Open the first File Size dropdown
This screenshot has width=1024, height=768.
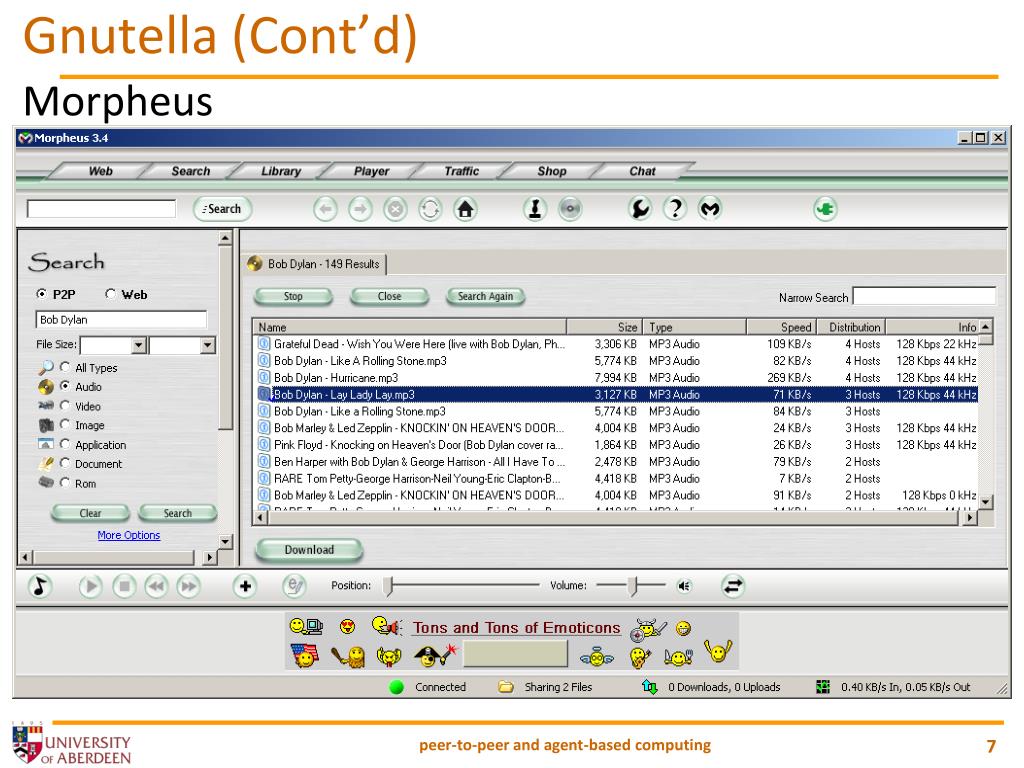(x=138, y=345)
